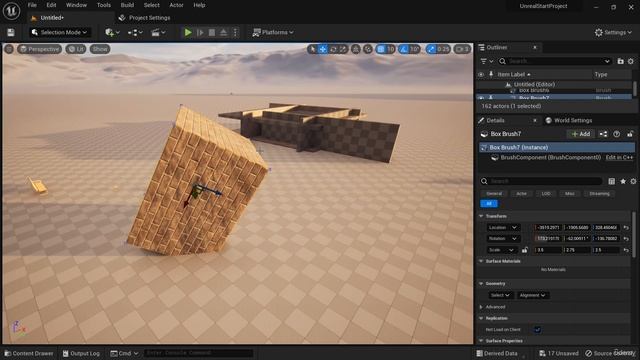Click the stop simulation square button
Screen dimensions: 640x360
click(x=212, y=32)
